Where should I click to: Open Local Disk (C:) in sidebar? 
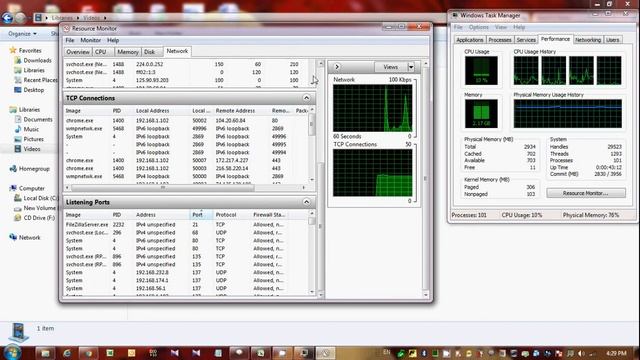tap(40, 198)
